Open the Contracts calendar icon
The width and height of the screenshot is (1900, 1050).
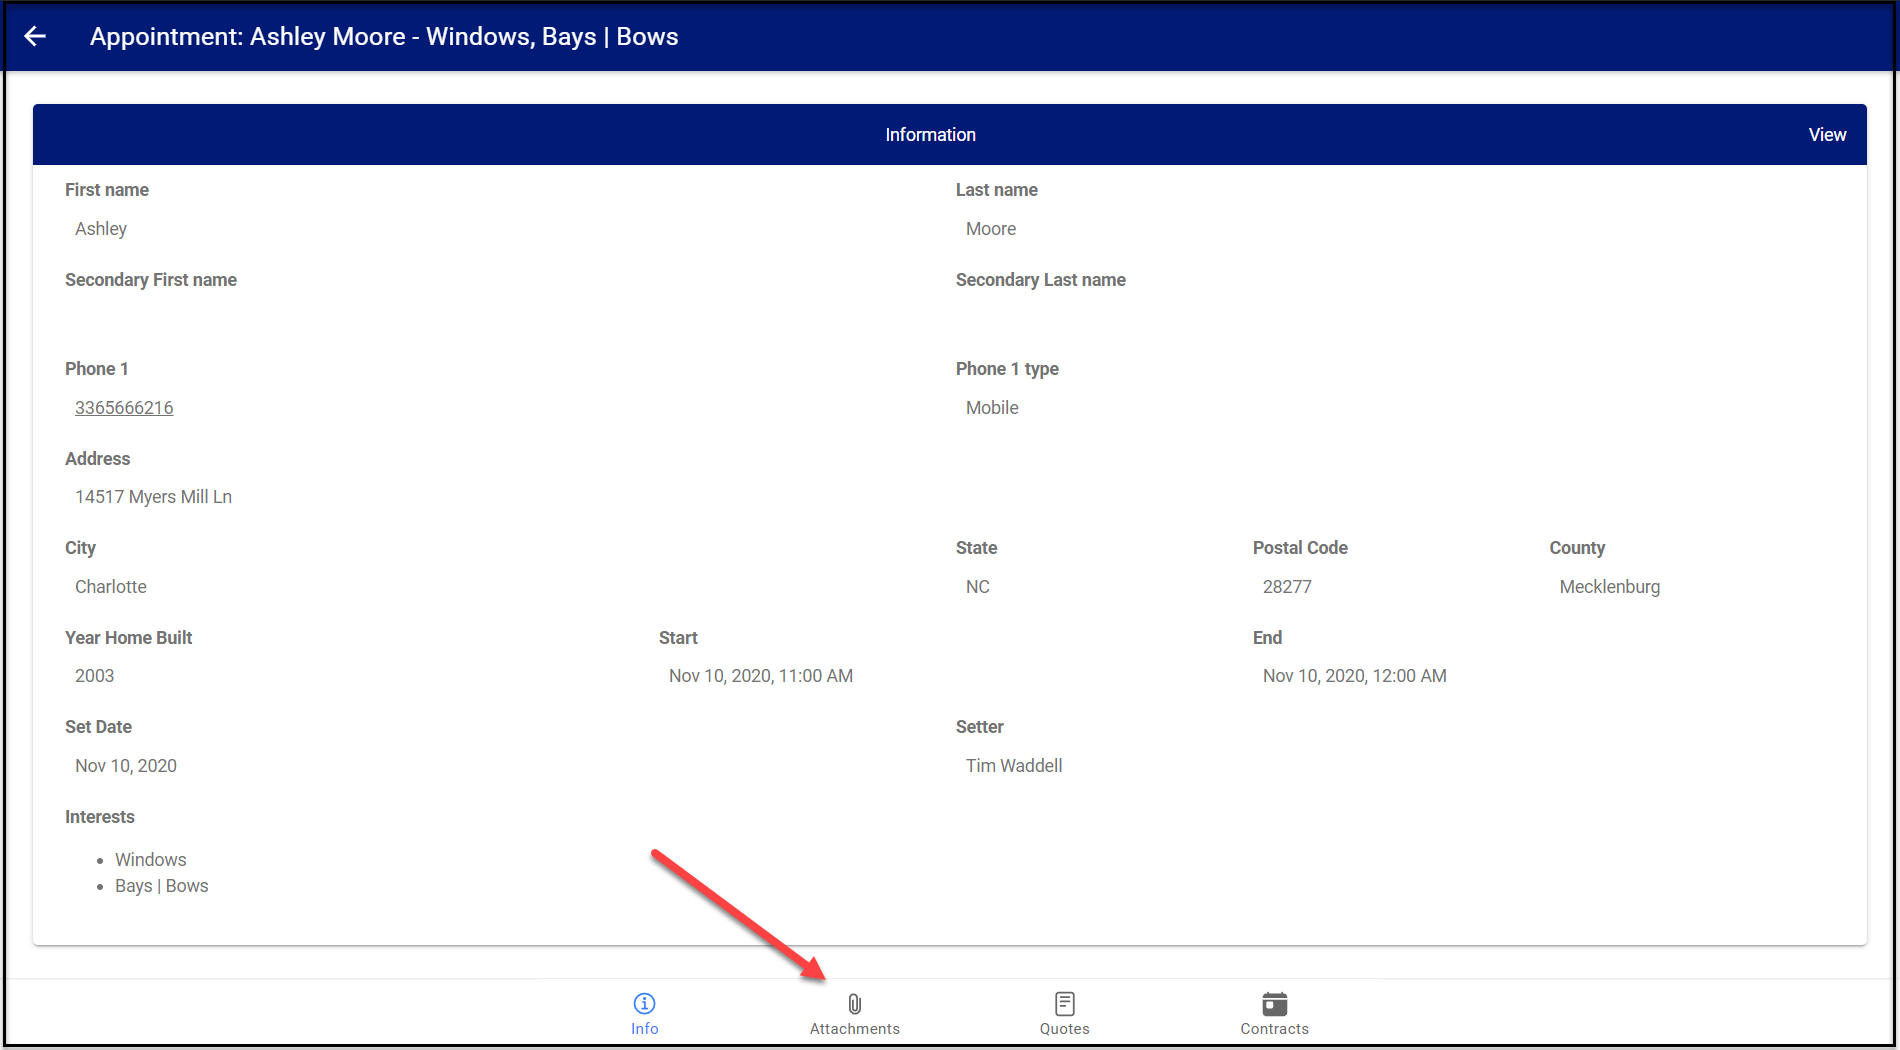tap(1275, 1003)
